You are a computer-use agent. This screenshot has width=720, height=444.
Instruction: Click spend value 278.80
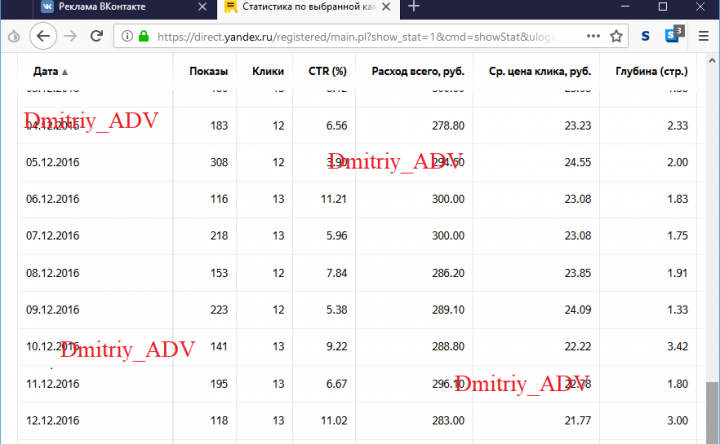448,126
